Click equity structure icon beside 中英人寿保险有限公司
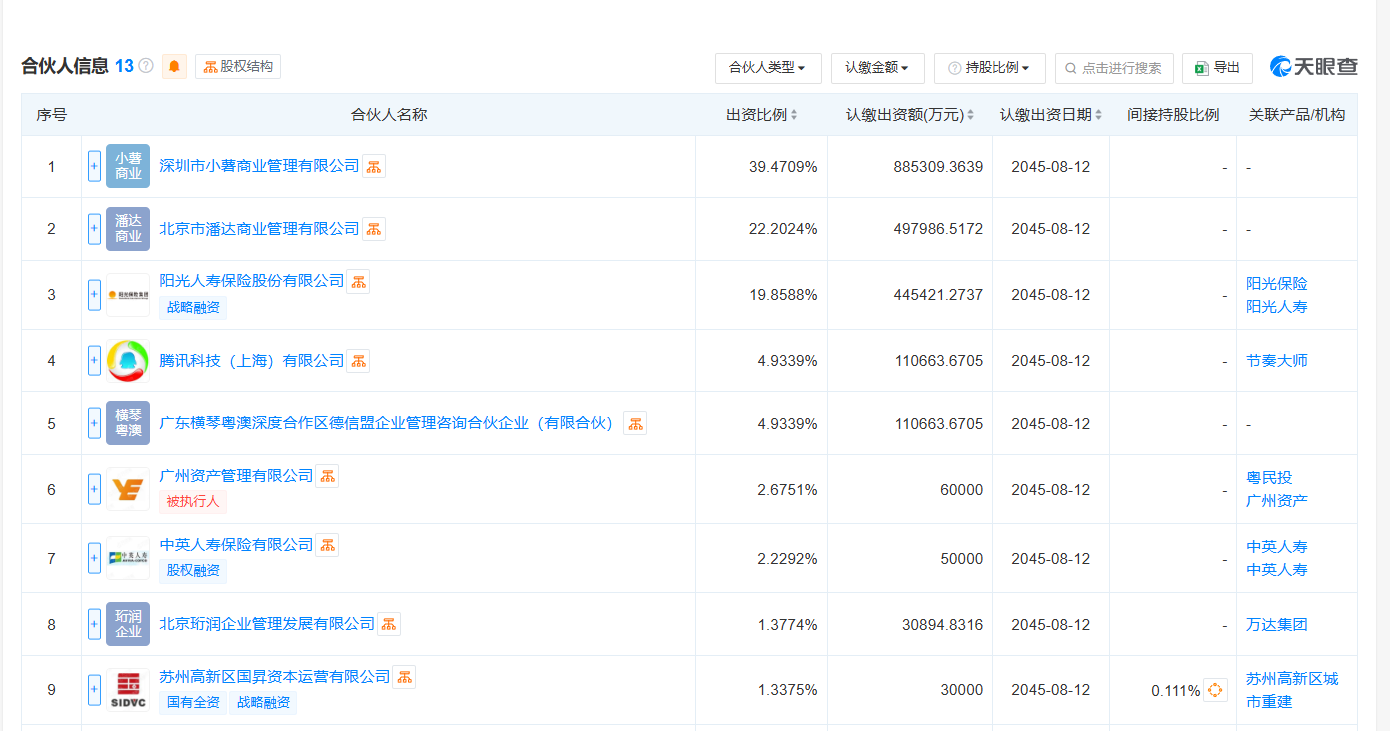This screenshot has height=731, width=1390. tap(327, 546)
